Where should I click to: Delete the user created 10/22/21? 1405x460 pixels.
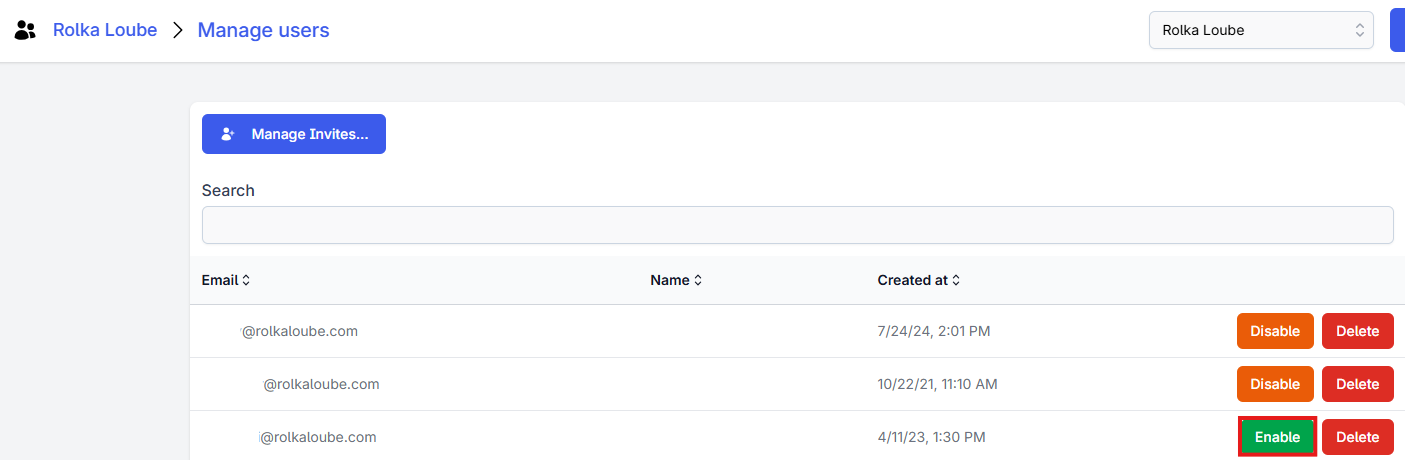(x=1357, y=384)
